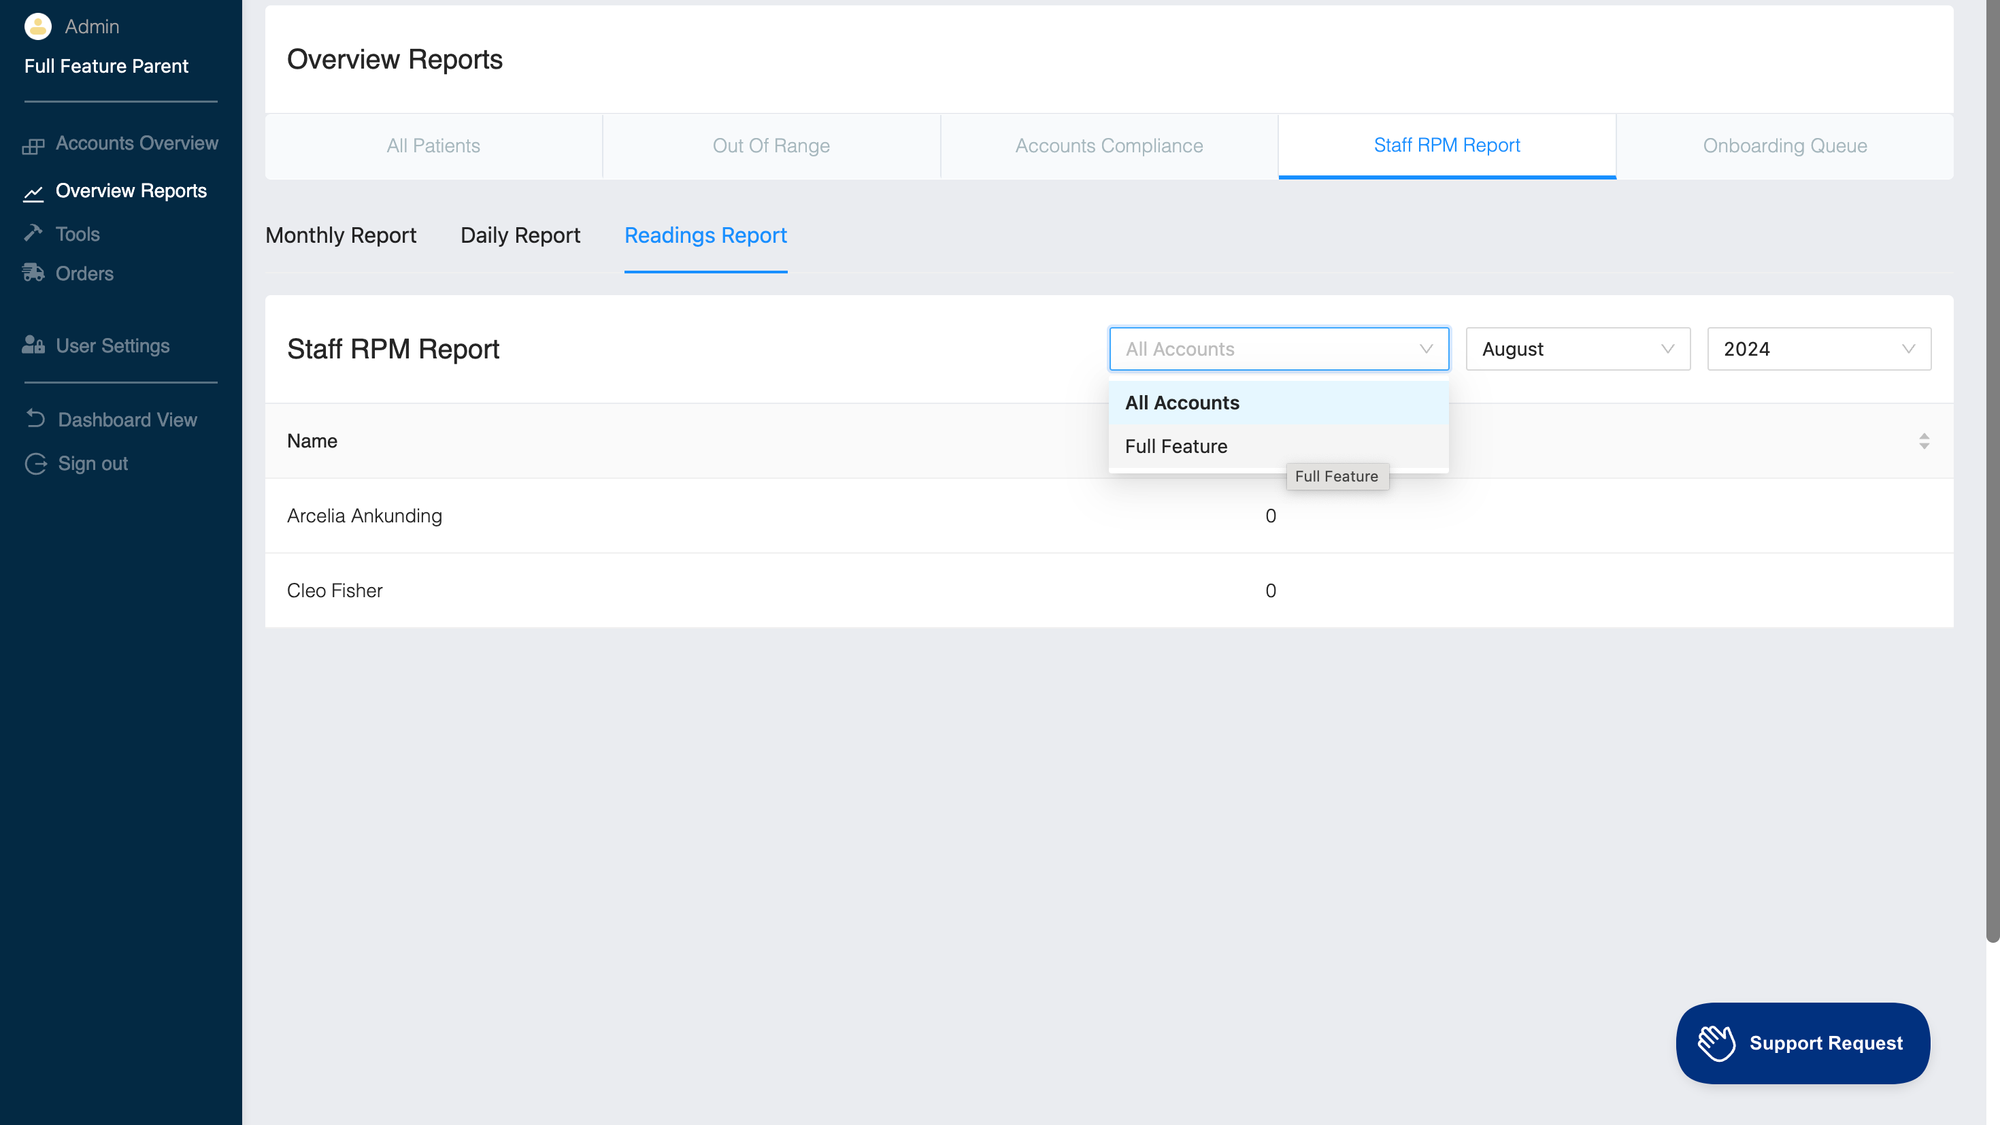Viewport: 2000px width, 1125px height.
Task: Switch to the Out Of Range tab
Action: (771, 146)
